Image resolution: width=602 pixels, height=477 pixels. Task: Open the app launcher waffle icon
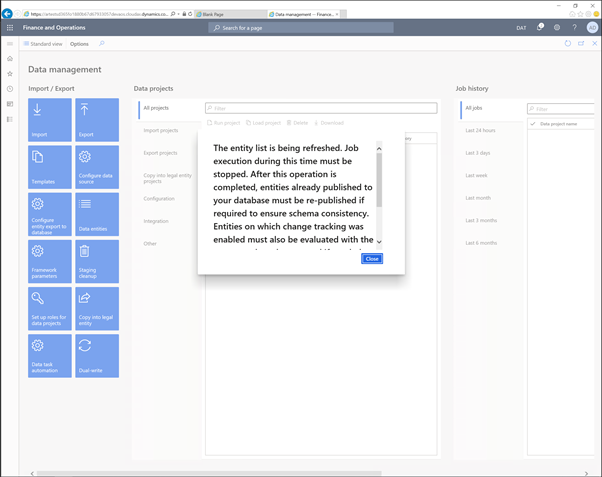click(10, 28)
